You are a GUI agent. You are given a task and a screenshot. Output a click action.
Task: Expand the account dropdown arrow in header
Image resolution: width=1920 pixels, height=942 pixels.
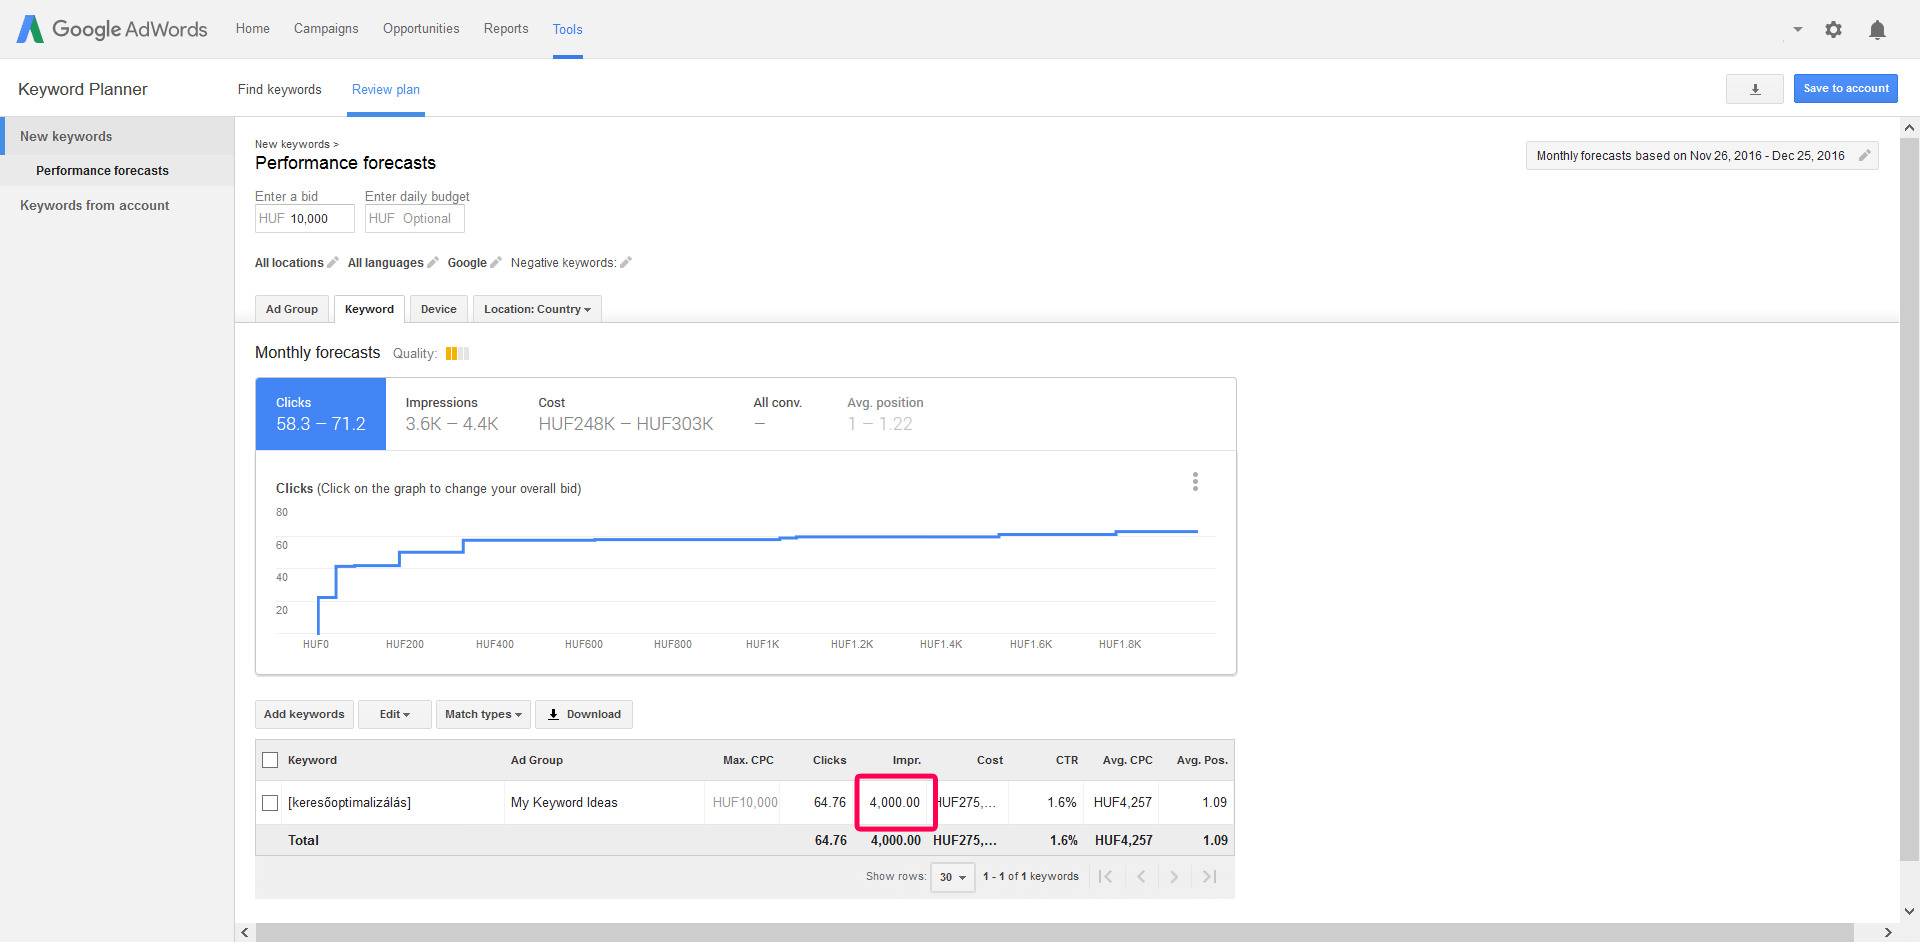(1797, 29)
